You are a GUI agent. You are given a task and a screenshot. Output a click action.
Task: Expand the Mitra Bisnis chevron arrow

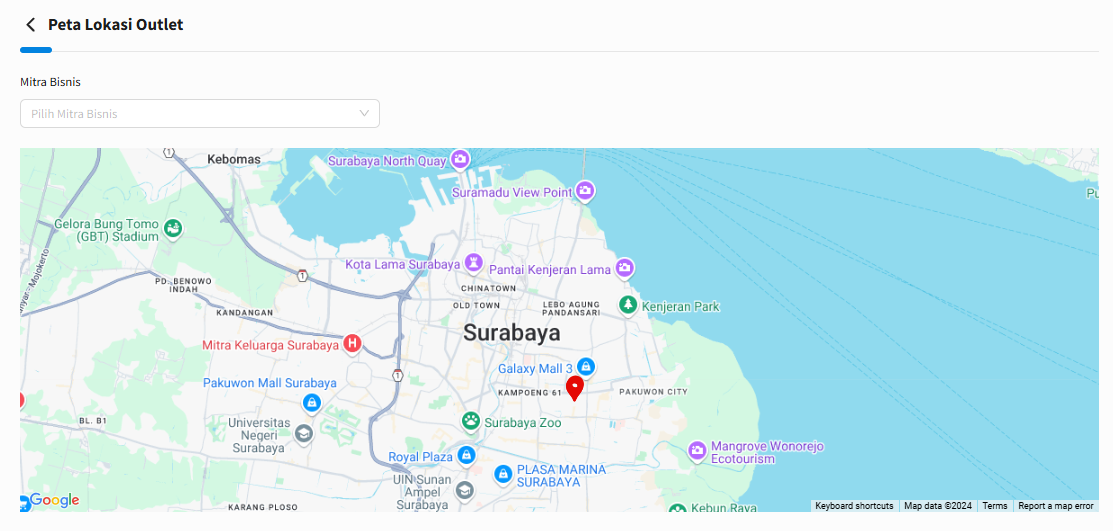[x=364, y=114]
